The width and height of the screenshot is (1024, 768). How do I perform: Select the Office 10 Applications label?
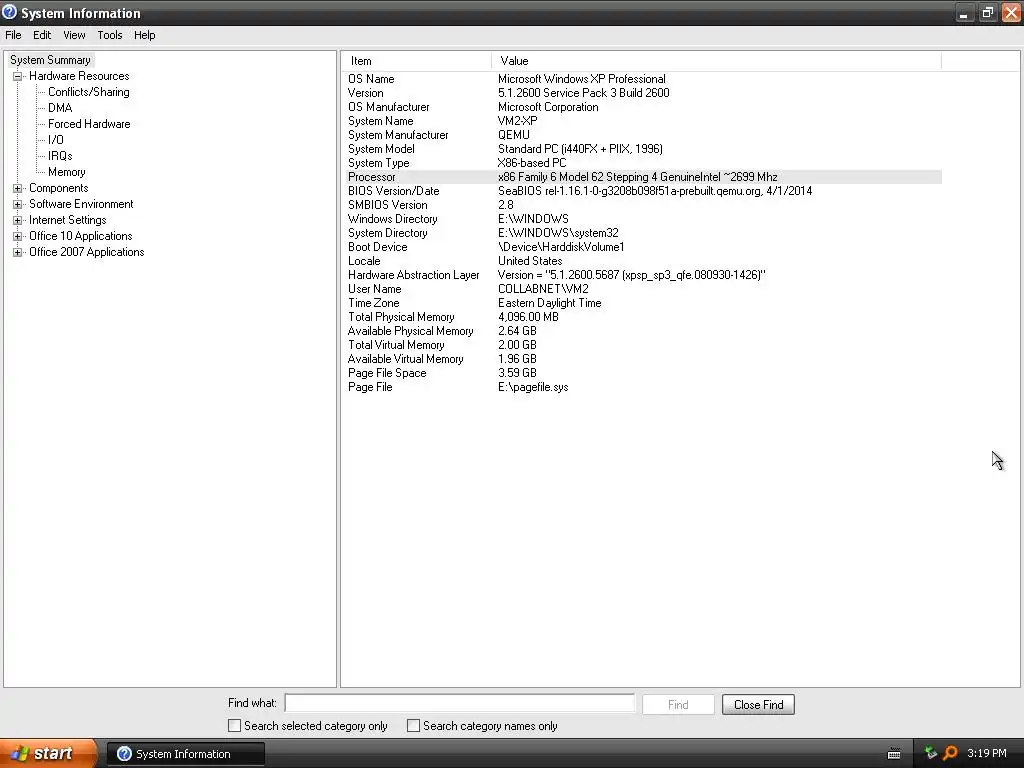pos(81,236)
